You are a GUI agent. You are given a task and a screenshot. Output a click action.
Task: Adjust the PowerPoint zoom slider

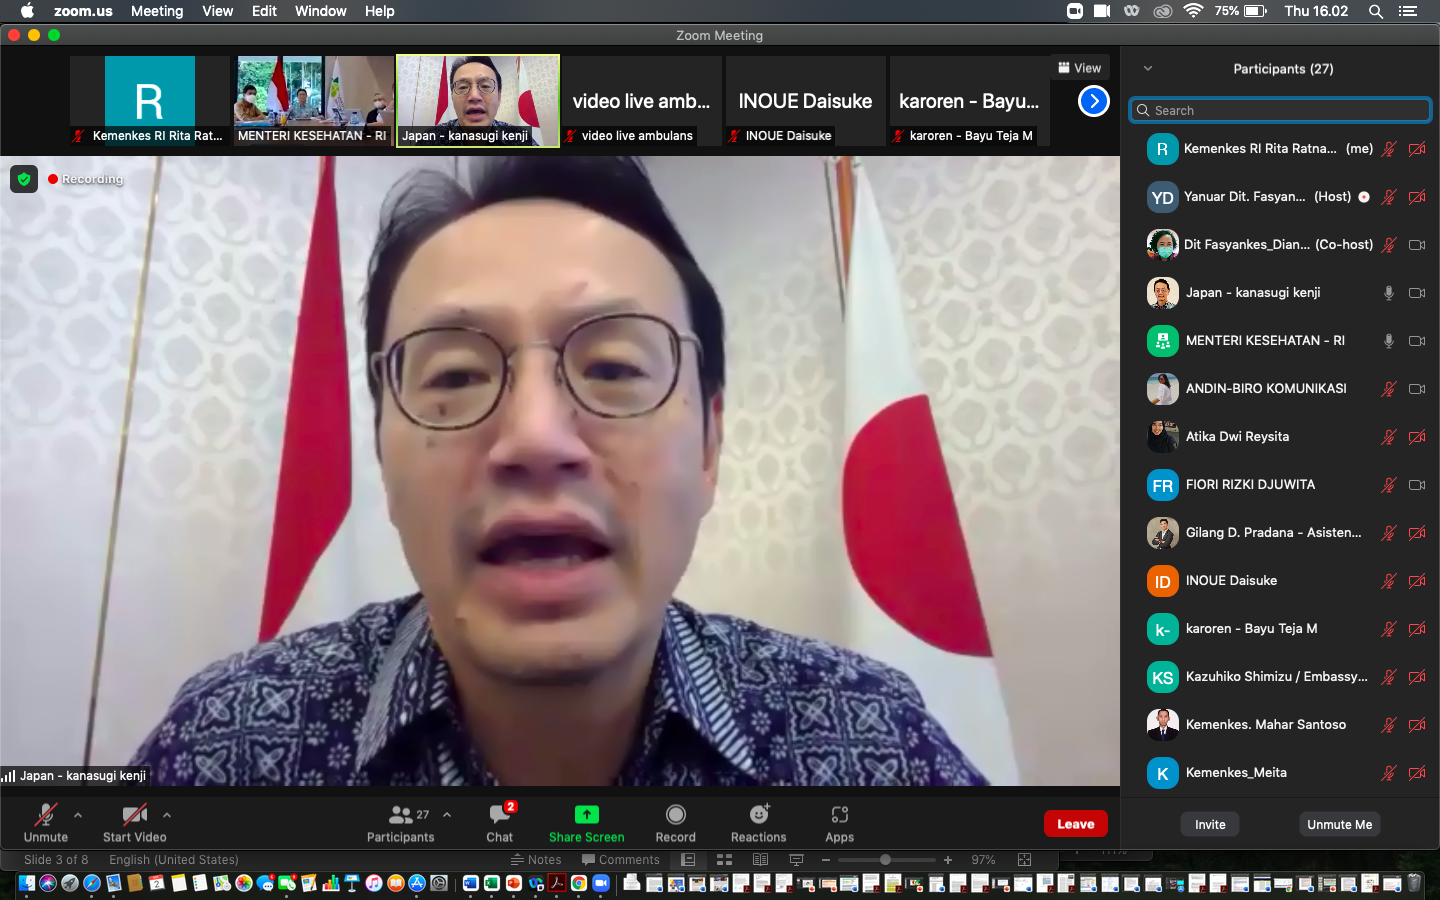pyautogui.click(x=885, y=860)
